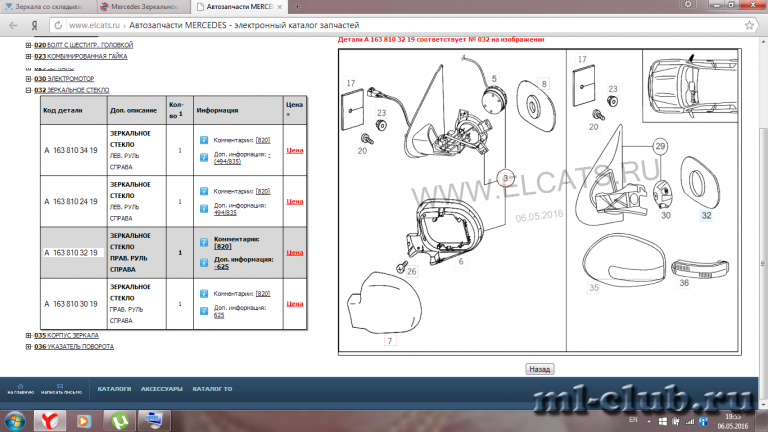768x432 pixels.
Task: Open the 030 Электромотор link
Action: [64, 79]
